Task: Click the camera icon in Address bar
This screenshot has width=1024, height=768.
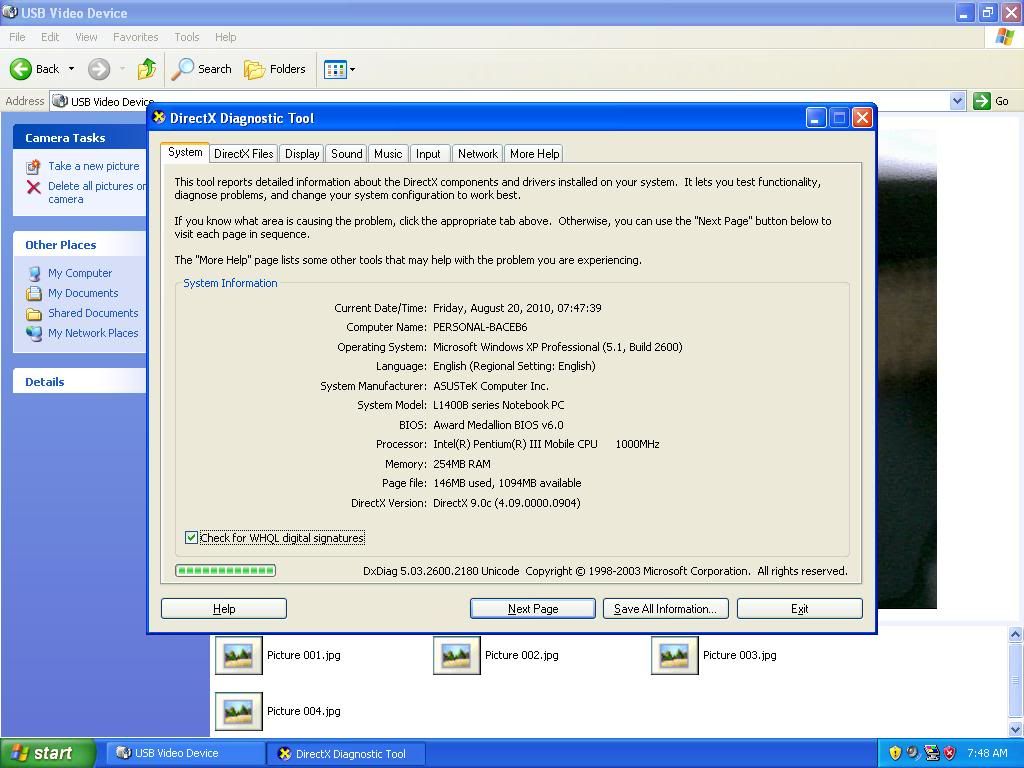Action: [60, 101]
